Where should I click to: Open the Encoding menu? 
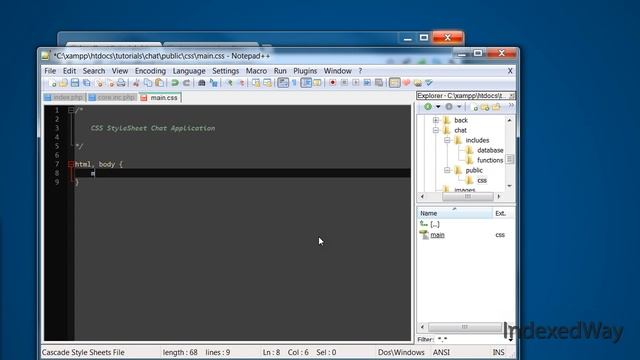tap(150, 71)
